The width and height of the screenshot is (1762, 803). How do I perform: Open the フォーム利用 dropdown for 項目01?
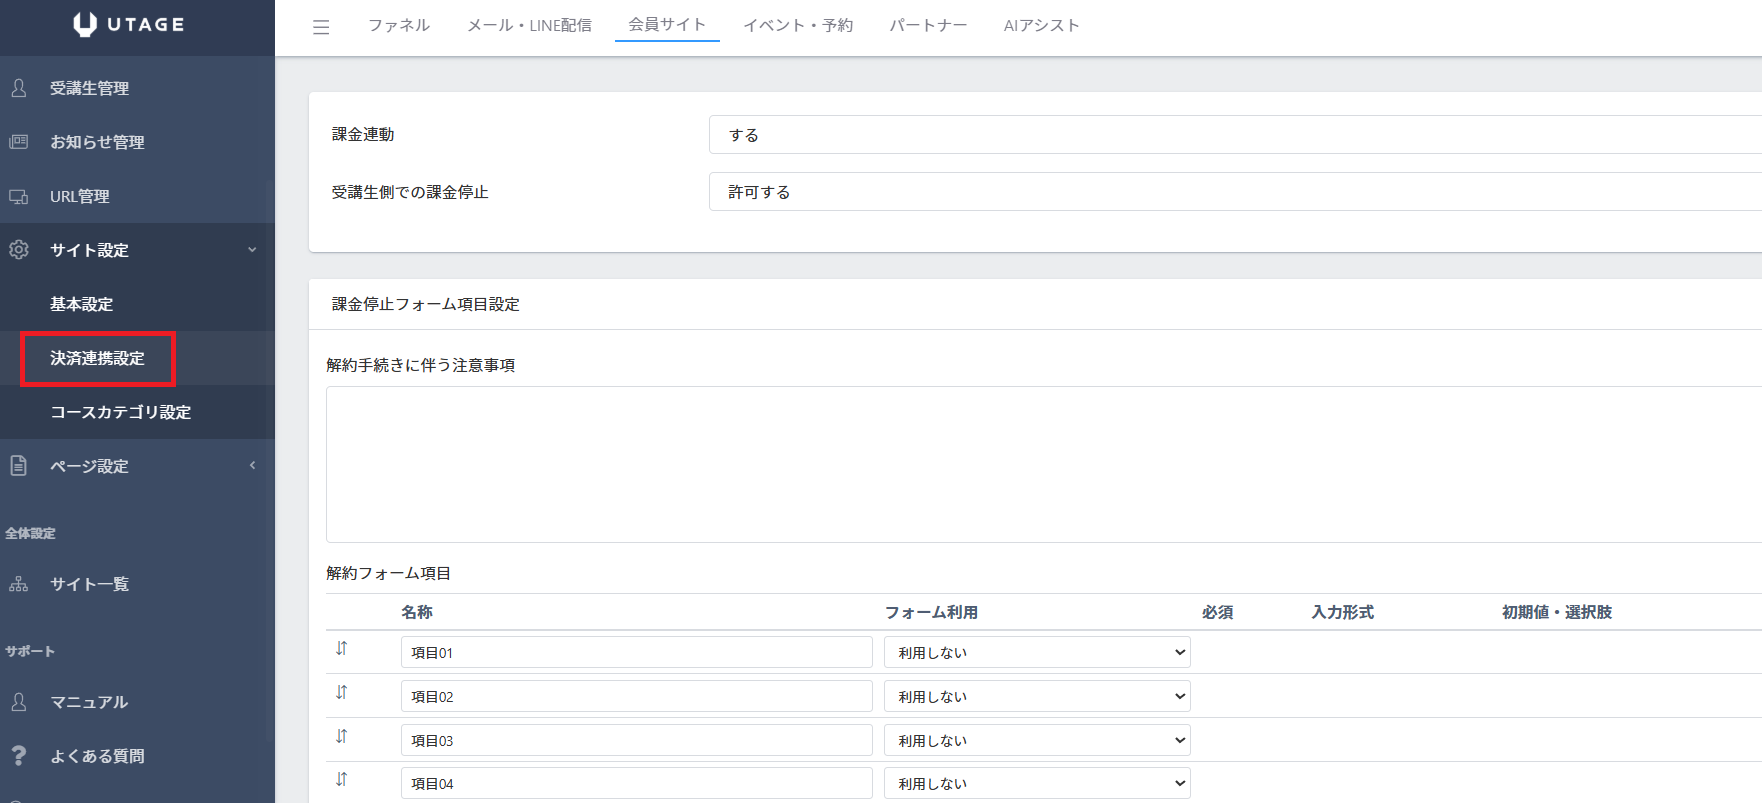[x=1037, y=652]
